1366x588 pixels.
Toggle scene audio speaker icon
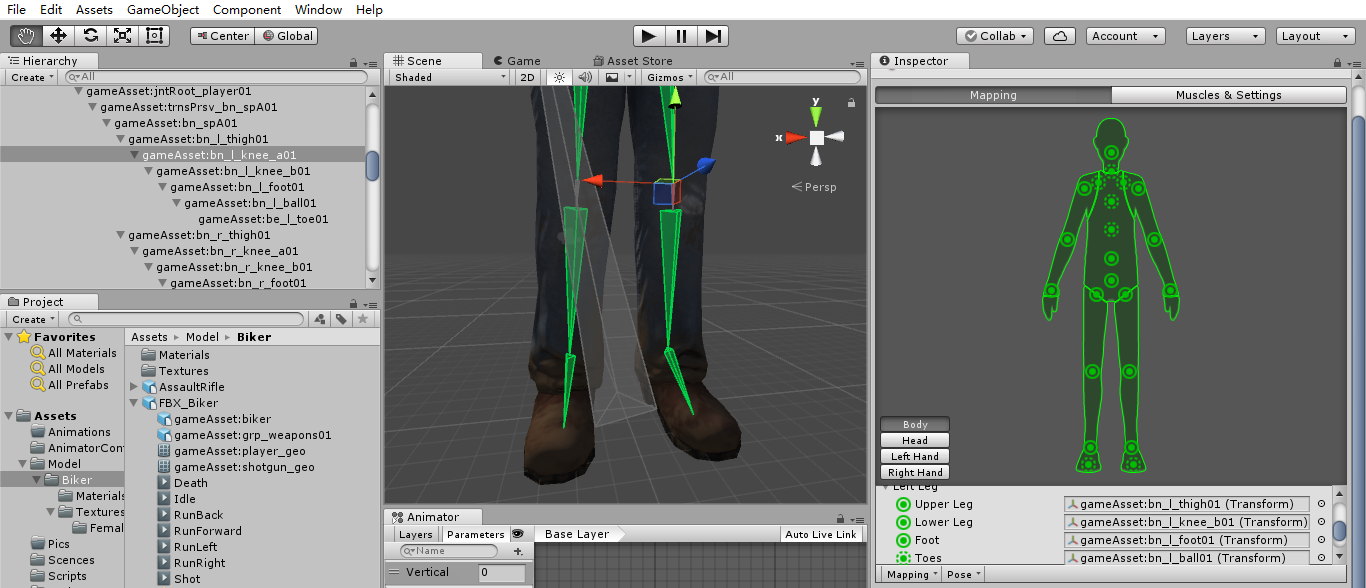click(585, 77)
